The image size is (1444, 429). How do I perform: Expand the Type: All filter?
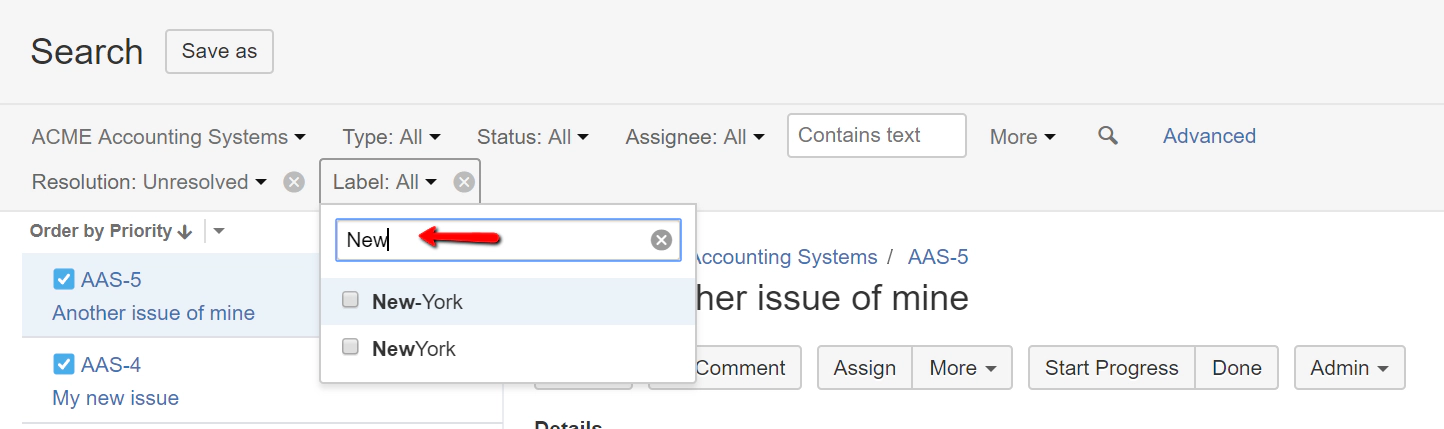pos(391,137)
